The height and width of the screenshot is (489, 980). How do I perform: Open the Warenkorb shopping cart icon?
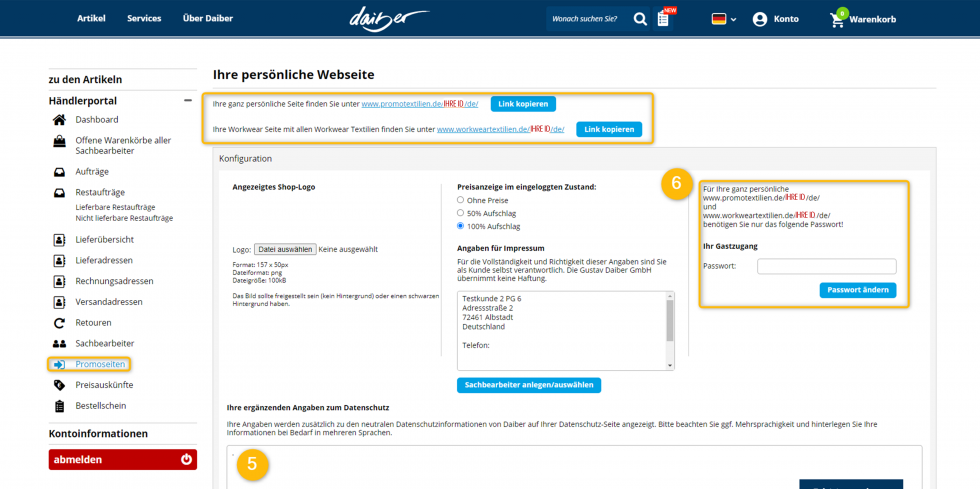(837, 19)
